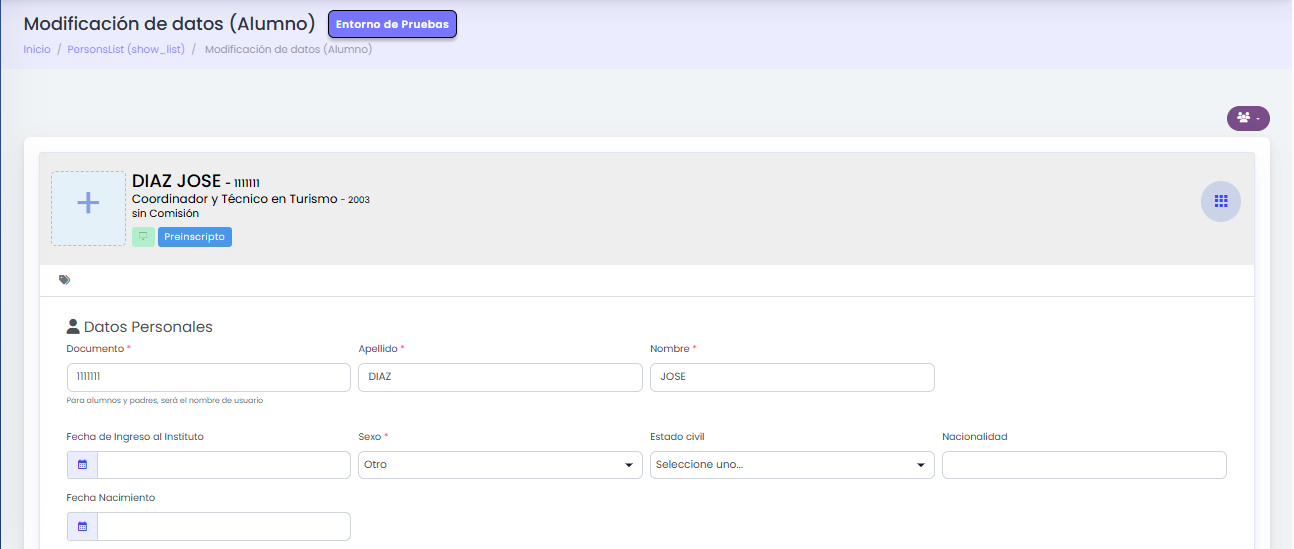Focus the Apellido field containing DIAZ
Screen dimensions: 1294x549
point(500,377)
